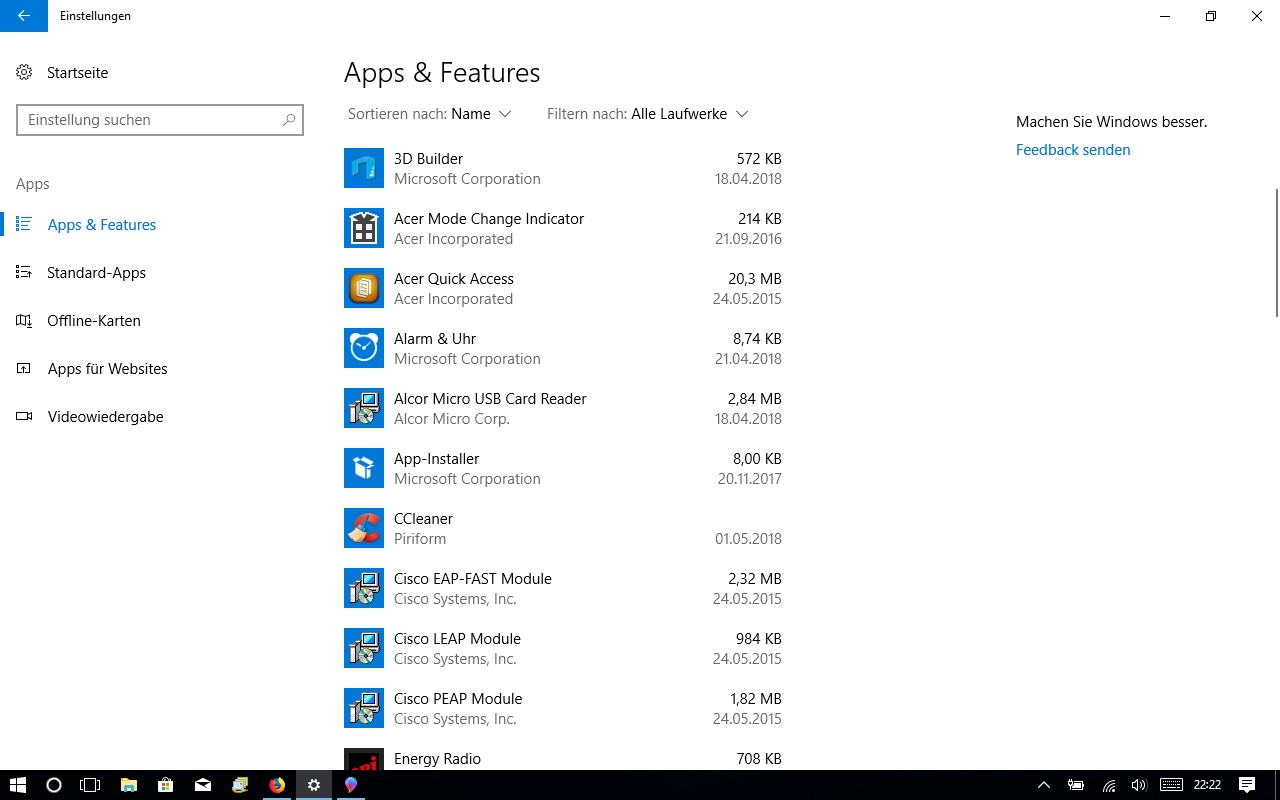Click the Alcor Micro Corp. publisher text
Viewport: 1280px width, 800px height.
tap(452, 419)
